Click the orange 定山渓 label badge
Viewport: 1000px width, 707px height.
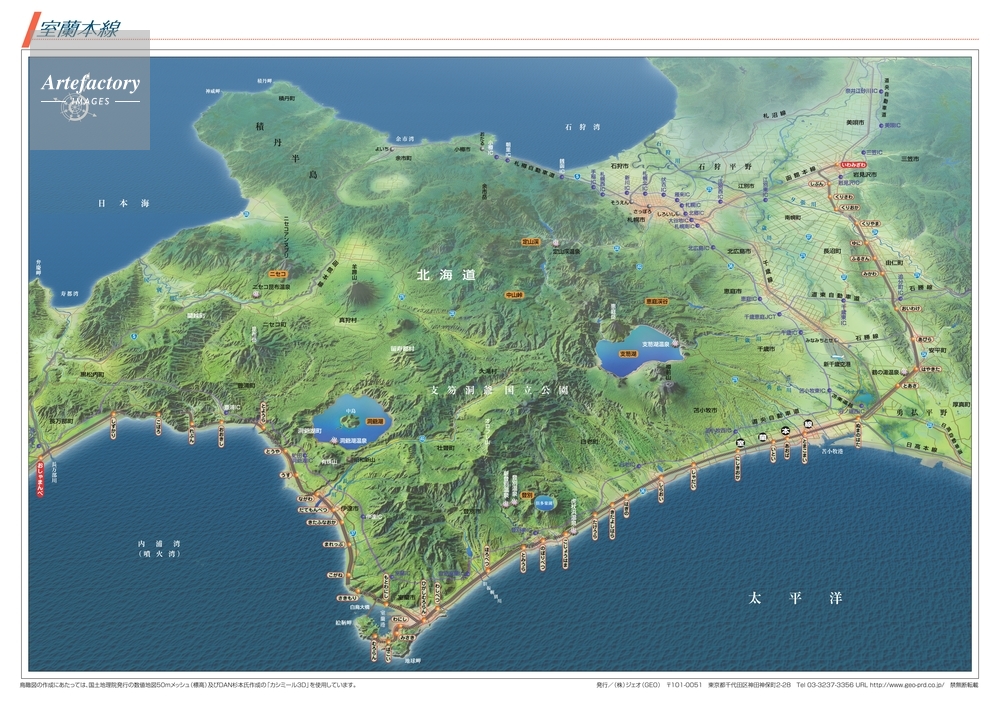tap(530, 241)
